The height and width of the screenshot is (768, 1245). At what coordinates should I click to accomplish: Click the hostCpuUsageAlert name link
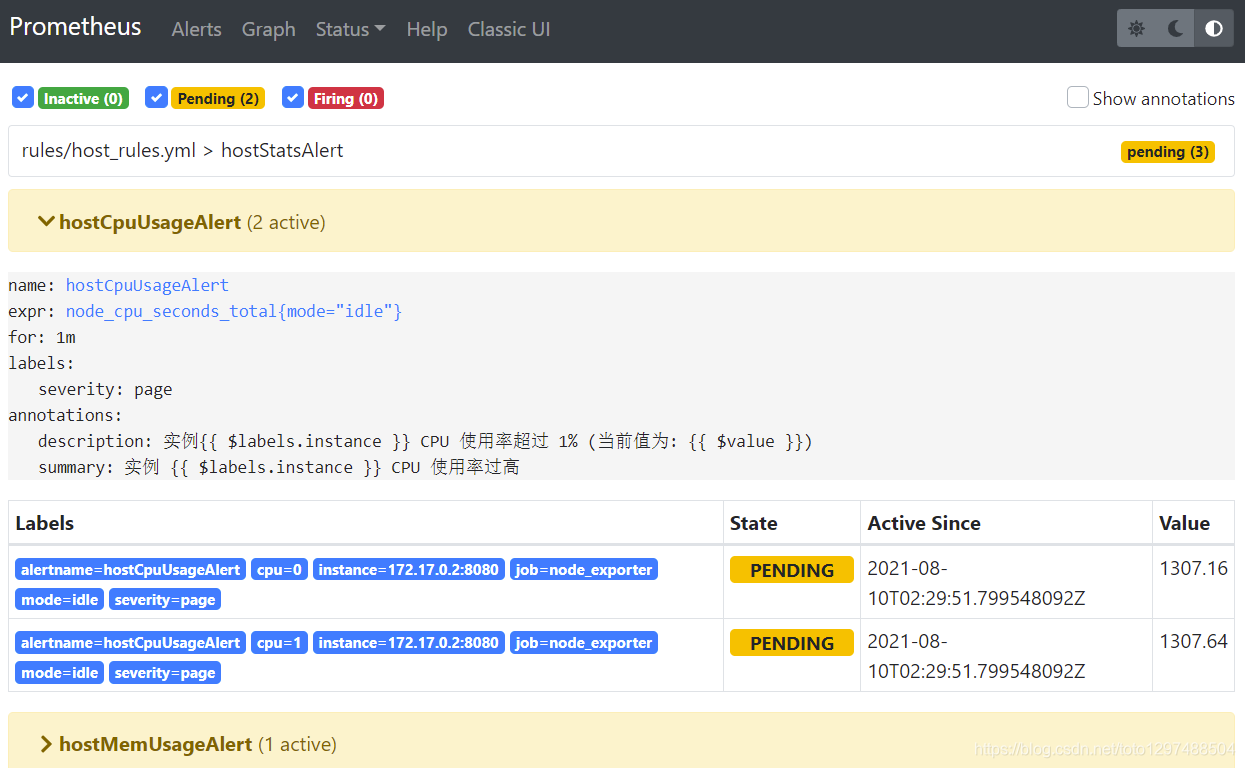click(147, 285)
